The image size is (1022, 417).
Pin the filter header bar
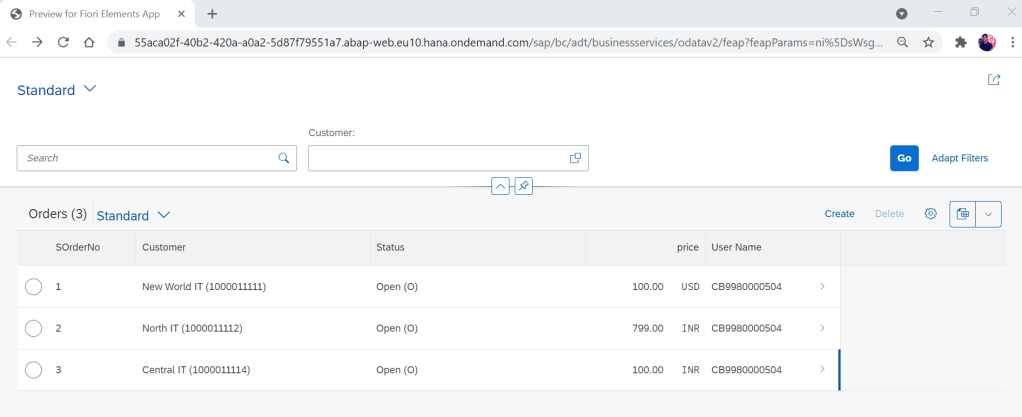pos(524,186)
